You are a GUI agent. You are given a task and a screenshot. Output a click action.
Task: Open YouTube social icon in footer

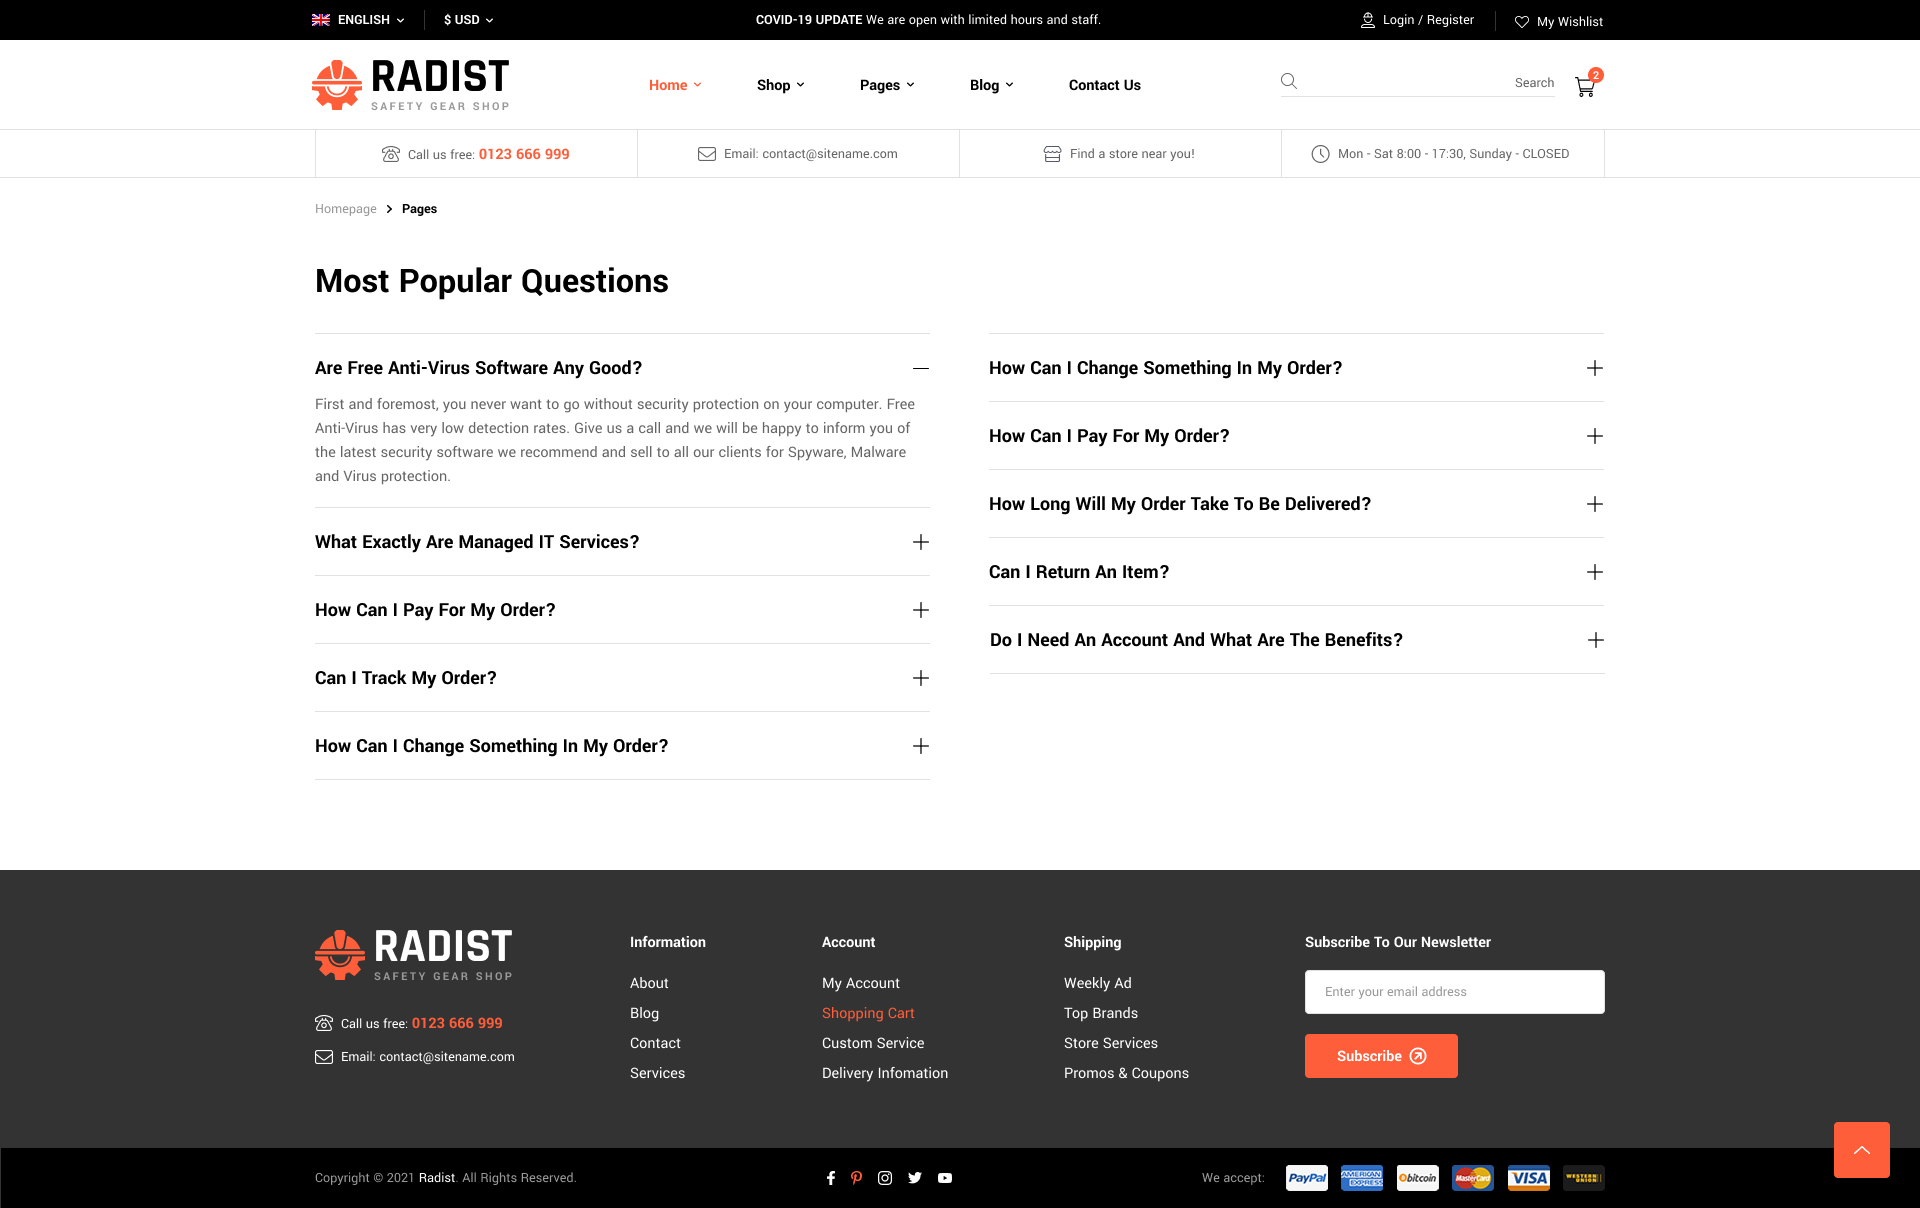coord(945,1178)
